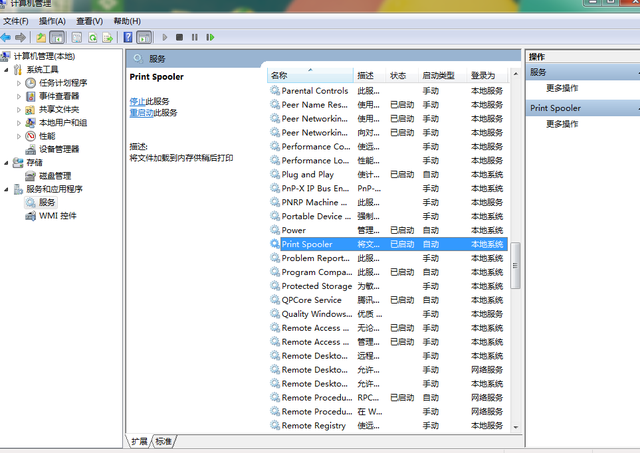
Task: Click the 停止 this service link
Action: click(x=138, y=101)
